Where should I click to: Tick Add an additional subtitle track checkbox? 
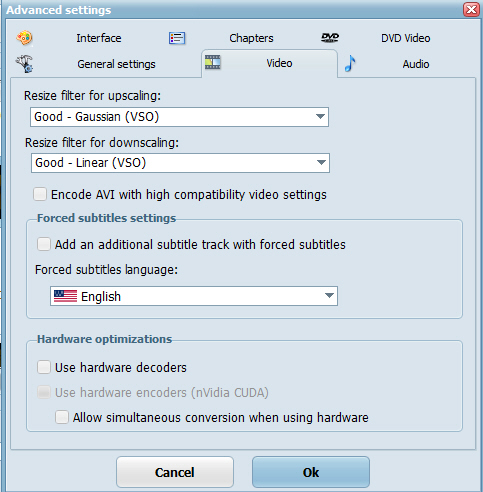click(44, 244)
